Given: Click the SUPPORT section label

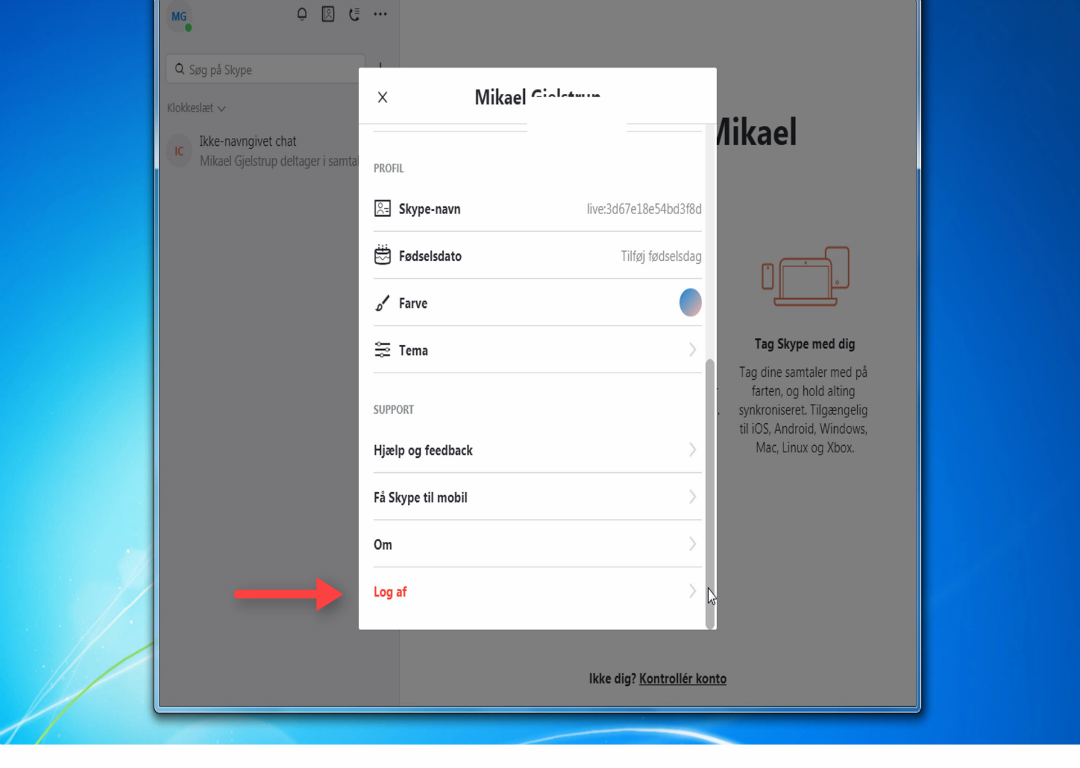Looking at the screenshot, I should 393,410.
